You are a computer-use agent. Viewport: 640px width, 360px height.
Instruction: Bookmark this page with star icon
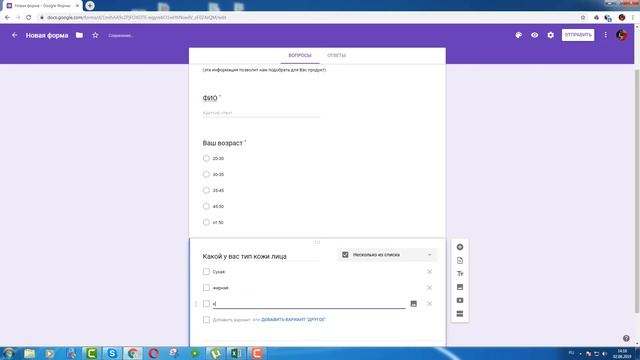pyautogui.click(x=583, y=18)
